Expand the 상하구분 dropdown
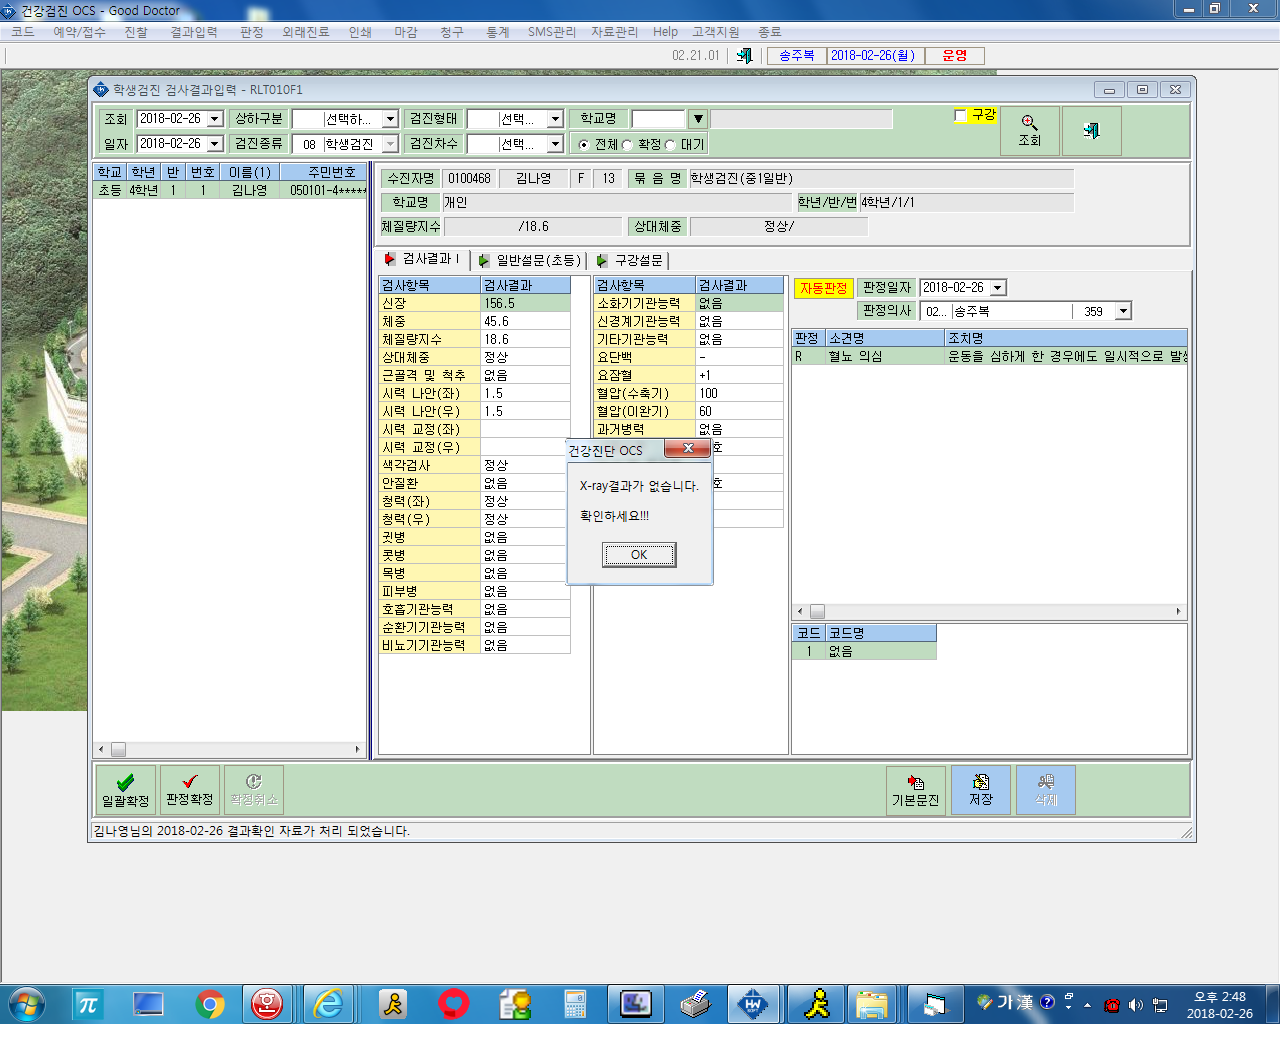Screen dimensions: 1280x1040 click(390, 119)
